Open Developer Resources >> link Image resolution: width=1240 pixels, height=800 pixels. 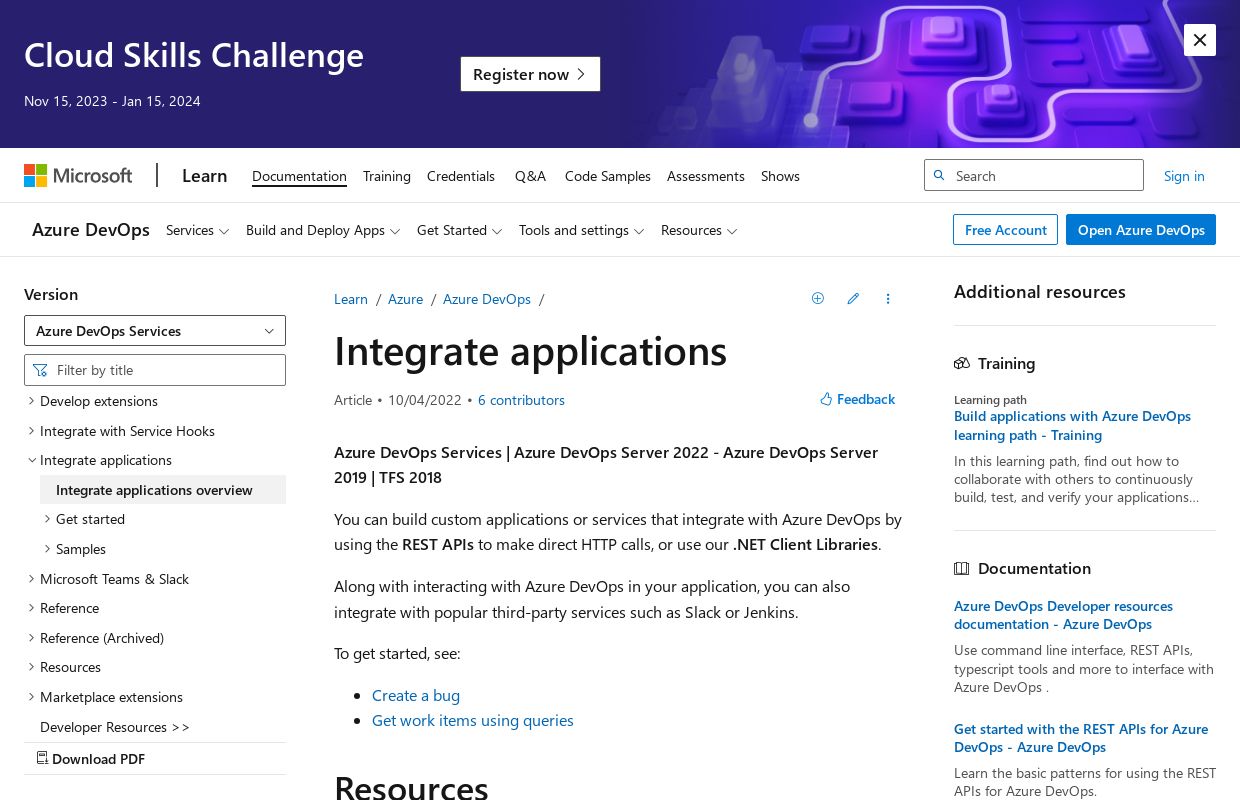click(x=115, y=727)
